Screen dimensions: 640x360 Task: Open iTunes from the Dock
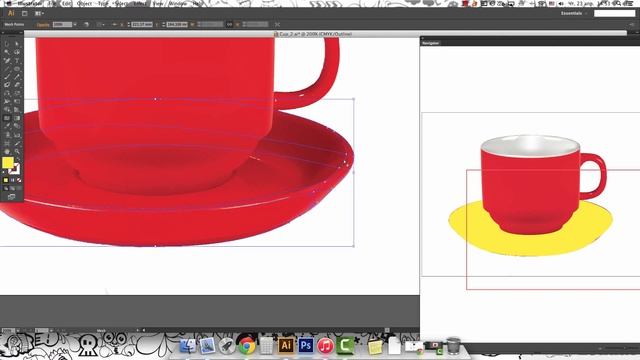point(325,346)
